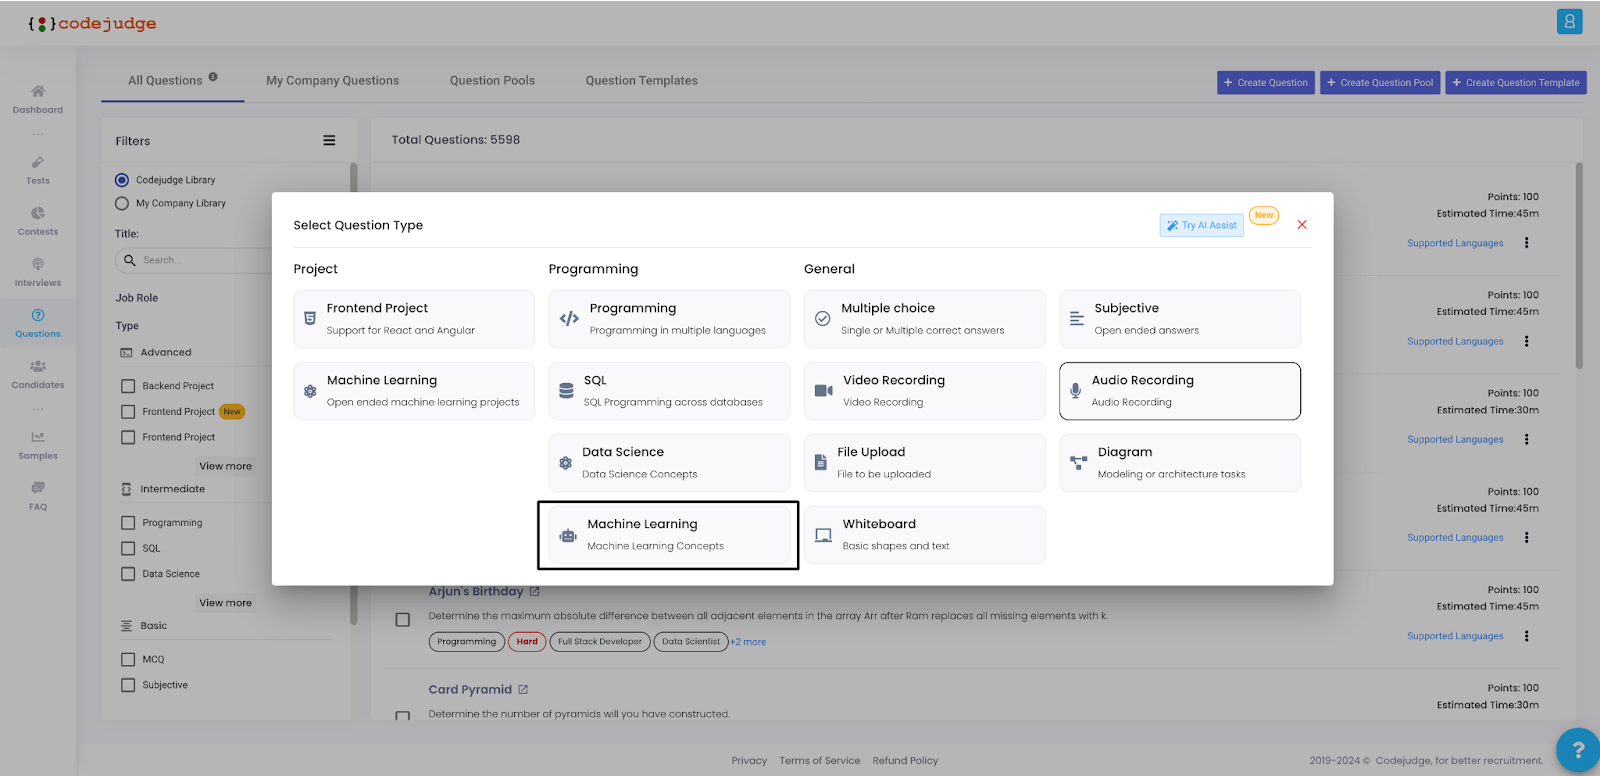The width and height of the screenshot is (1600, 776).
Task: Go to Contests in sidebar
Action: coord(38,214)
